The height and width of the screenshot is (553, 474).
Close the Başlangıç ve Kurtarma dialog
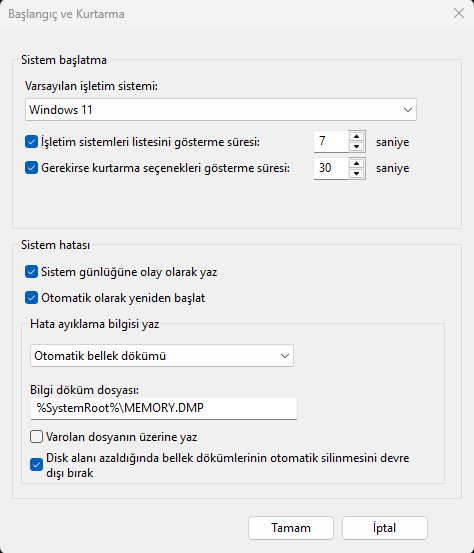click(459, 14)
